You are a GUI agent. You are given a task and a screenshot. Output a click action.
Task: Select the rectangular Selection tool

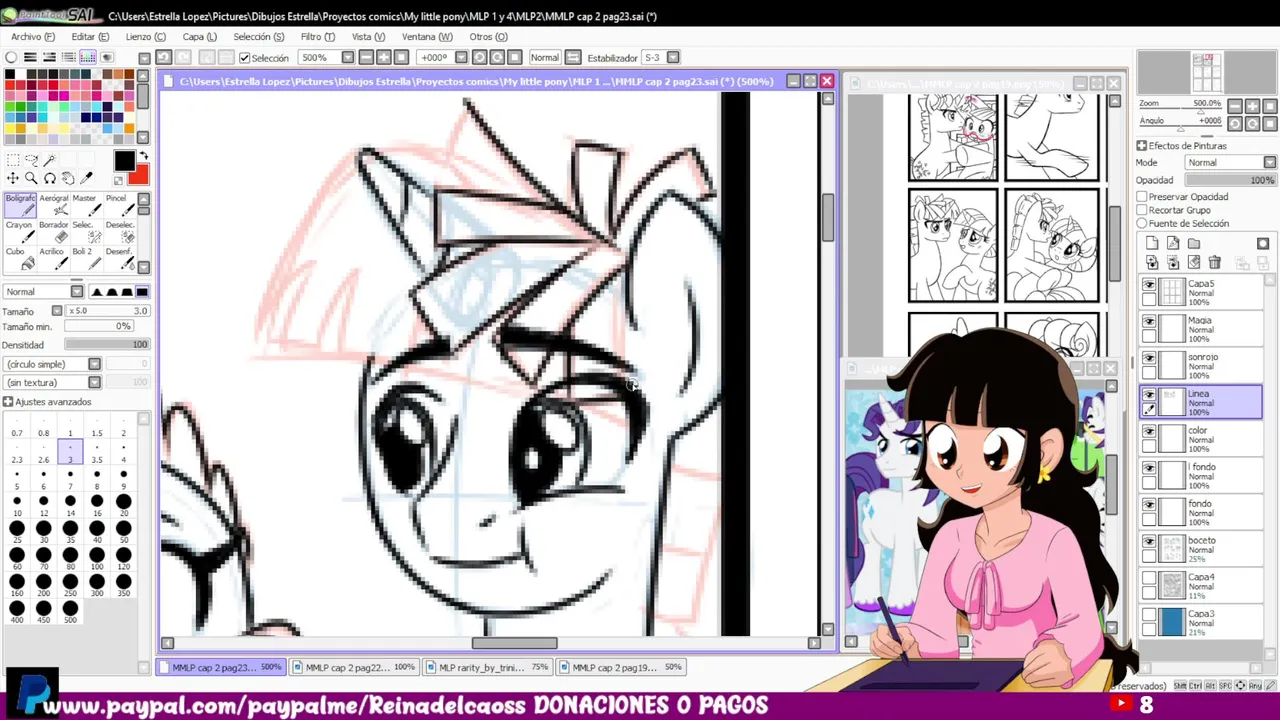(12, 161)
